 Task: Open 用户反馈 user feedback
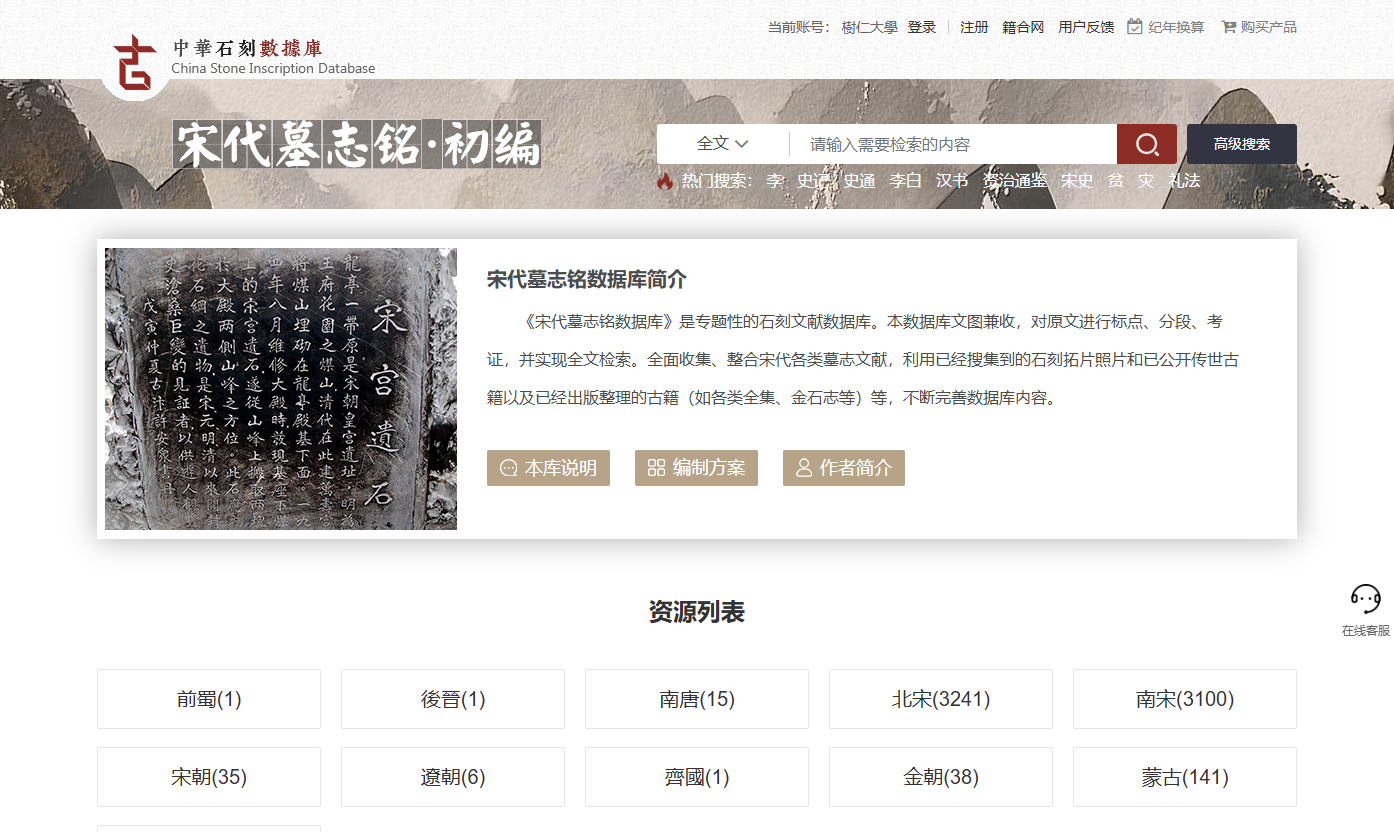[x=1086, y=27]
